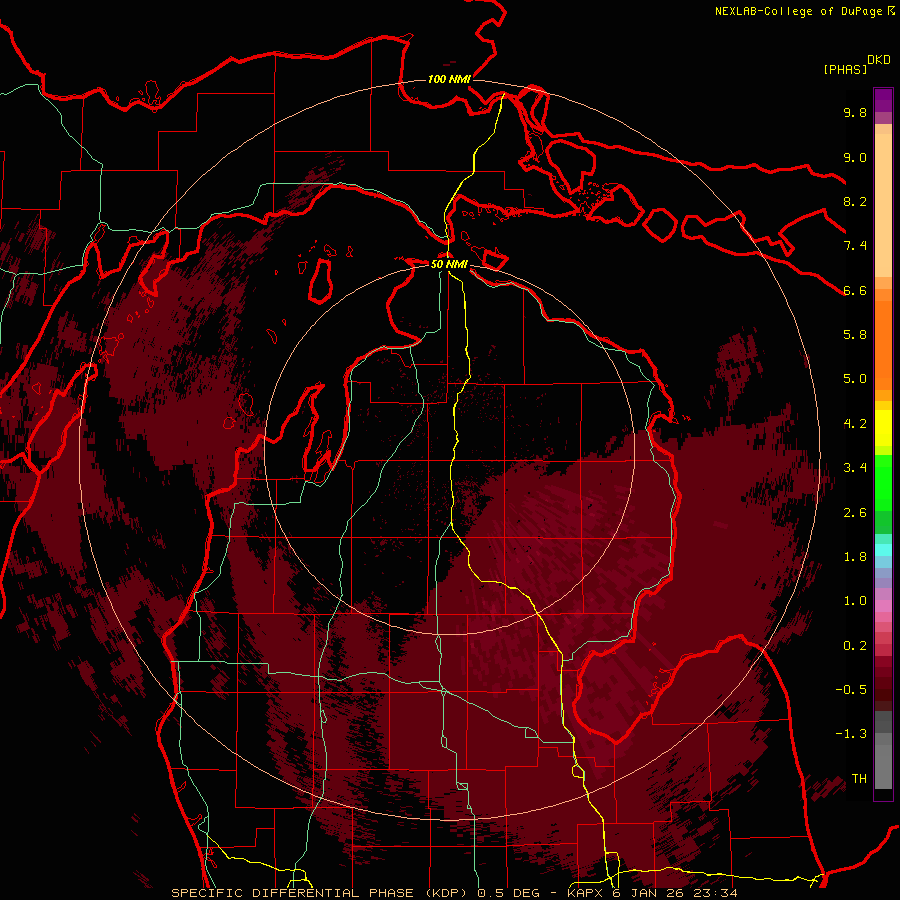This screenshot has height=900, width=900.
Task: Click the 2.6 legend value
Action: 855,513
